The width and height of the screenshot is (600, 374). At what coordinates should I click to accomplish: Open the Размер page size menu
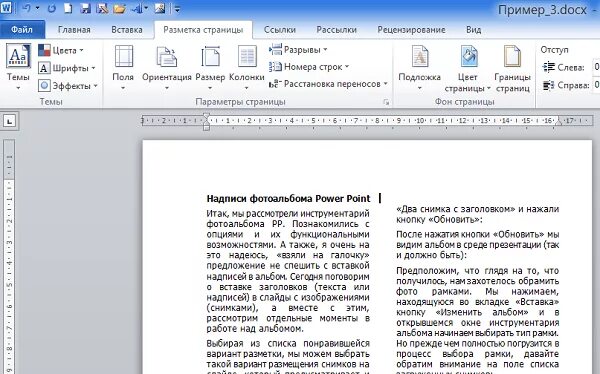pos(210,67)
